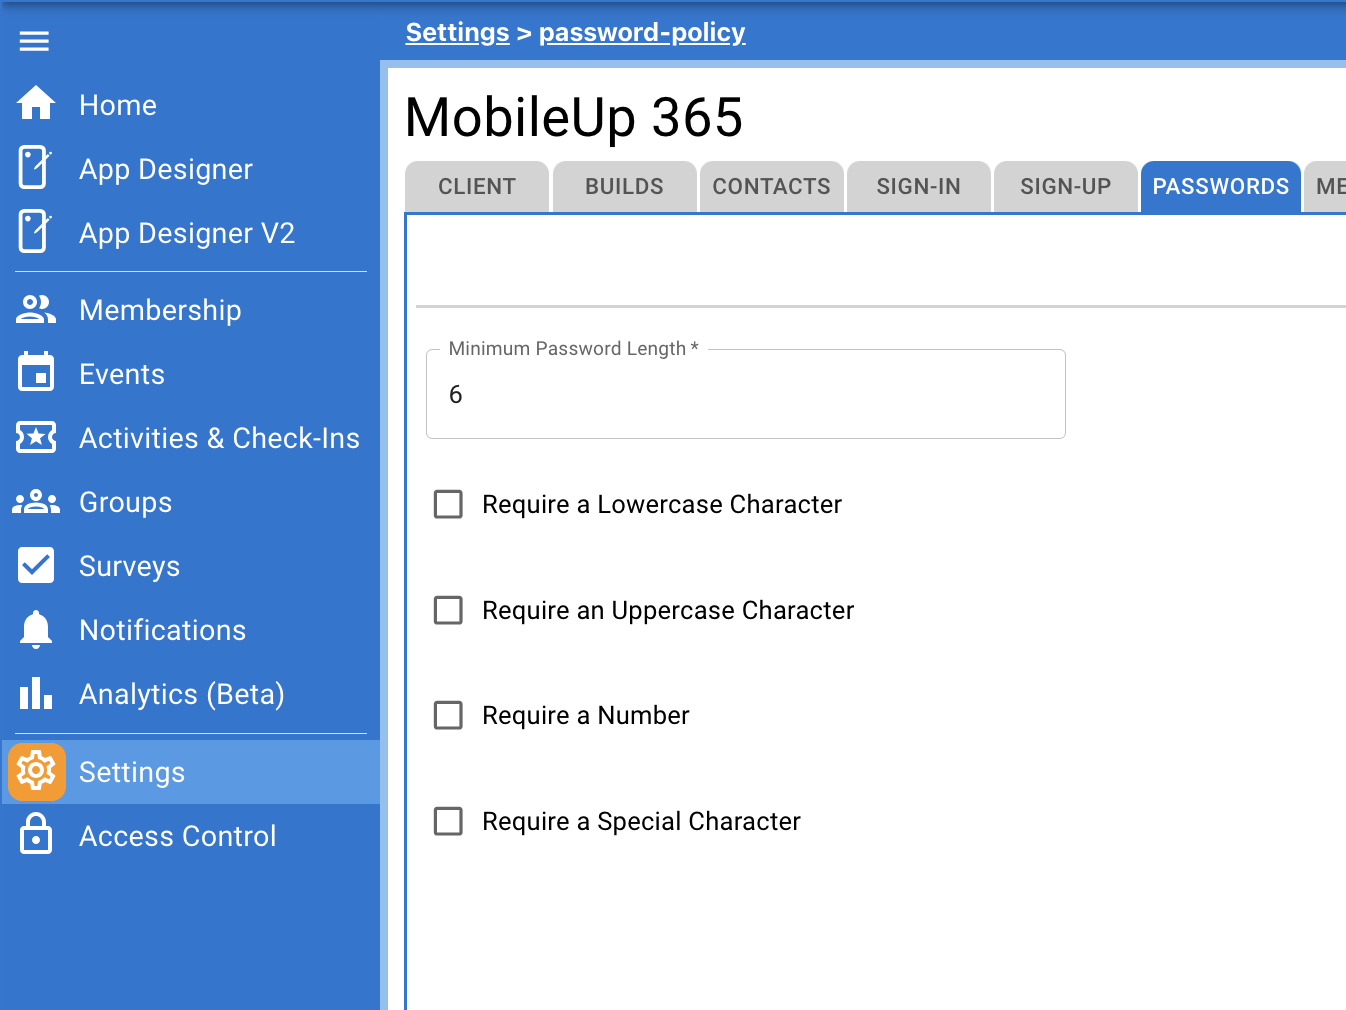Check Require an Uppercase Character
Viewport: 1346px width, 1010px height.
[448, 610]
